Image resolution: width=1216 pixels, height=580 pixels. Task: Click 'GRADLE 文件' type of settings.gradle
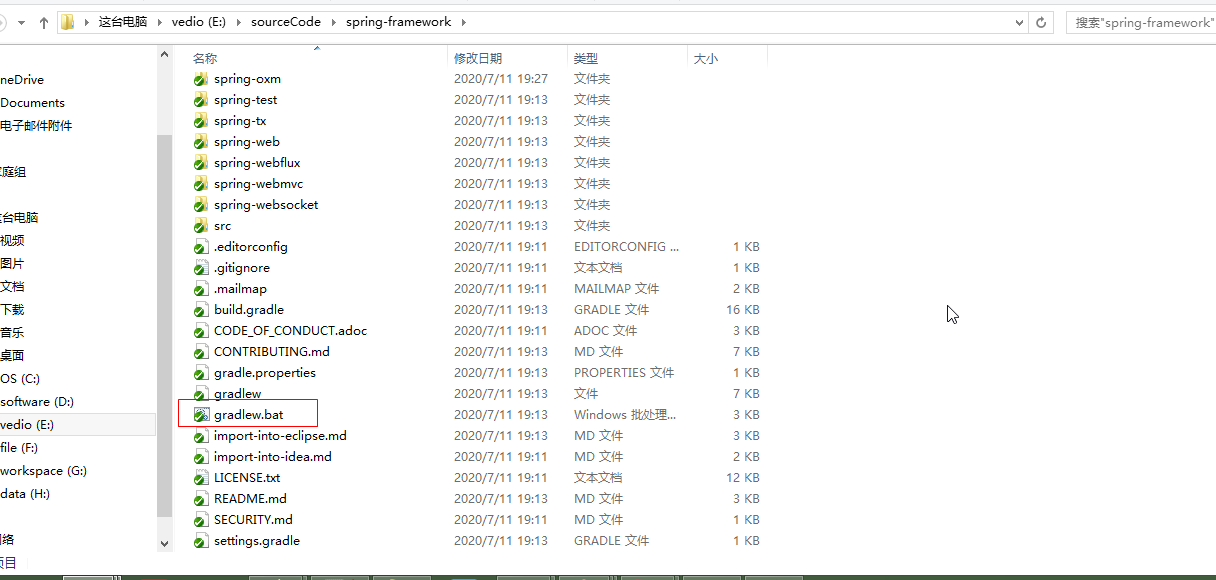[x=611, y=541]
